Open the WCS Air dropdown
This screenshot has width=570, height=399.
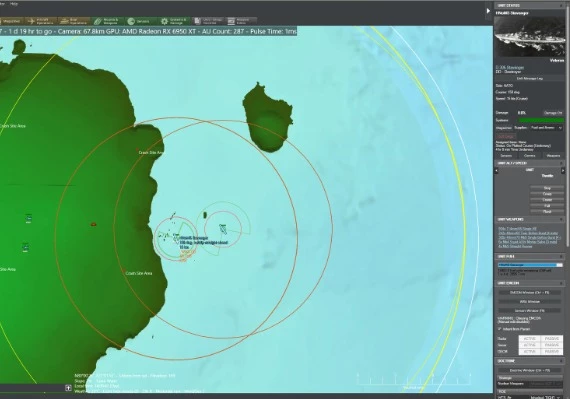(545, 397)
